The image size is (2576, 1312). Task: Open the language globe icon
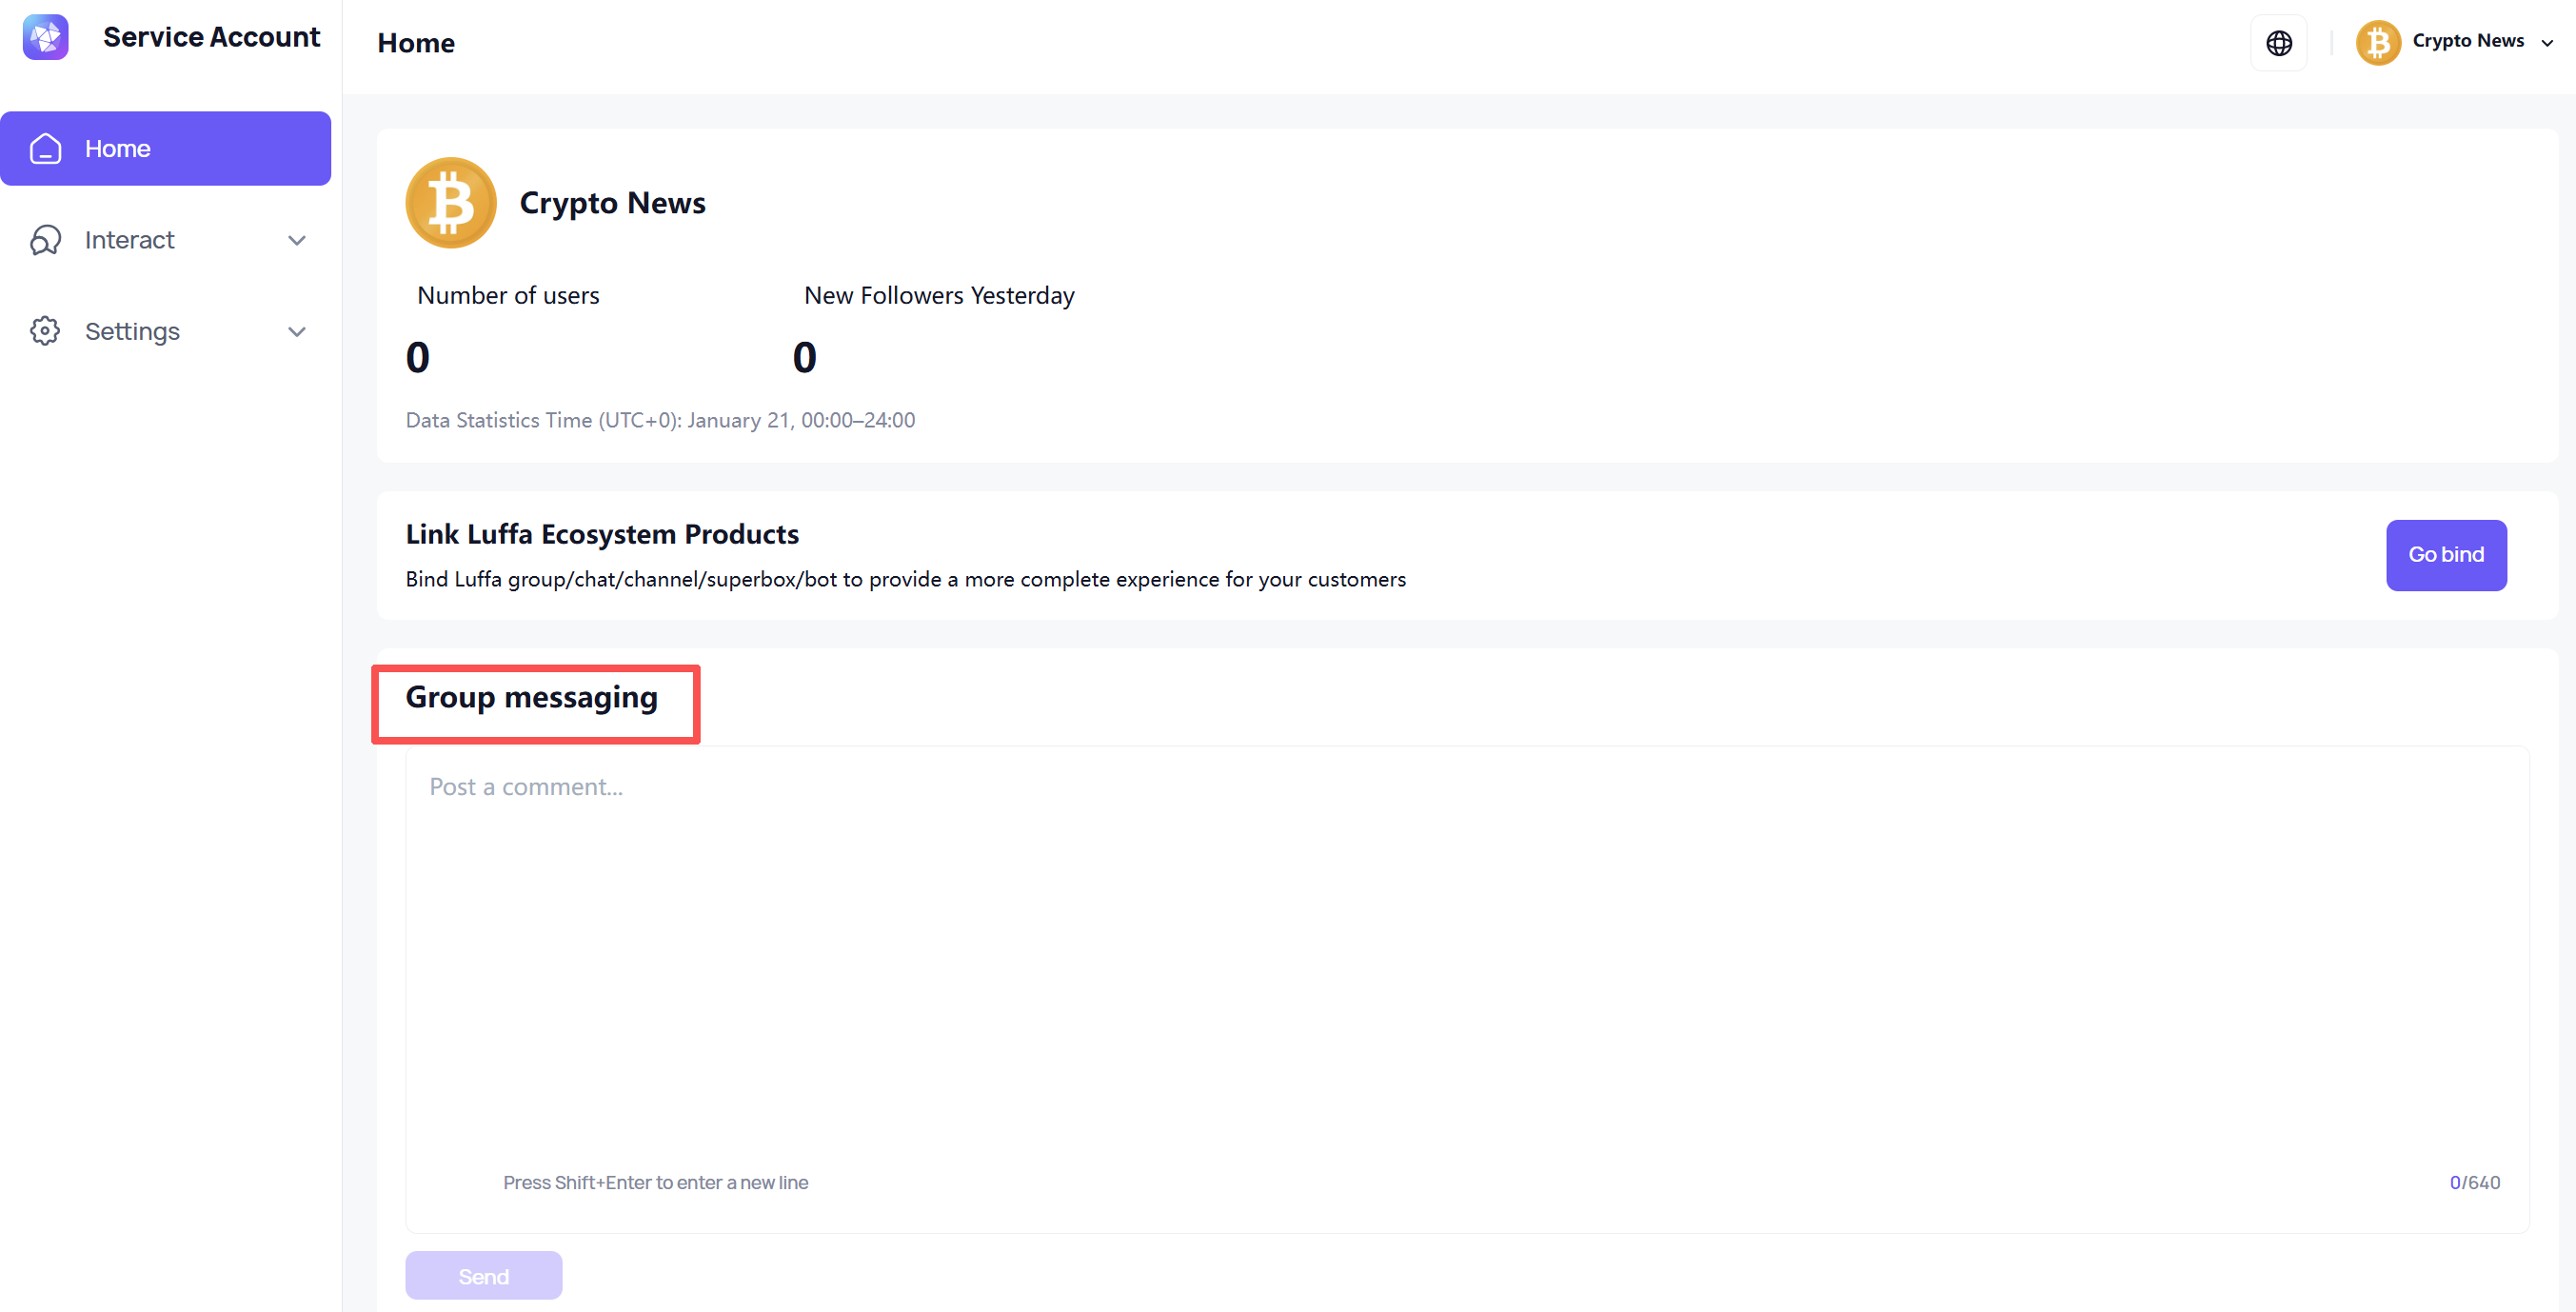(x=2278, y=43)
